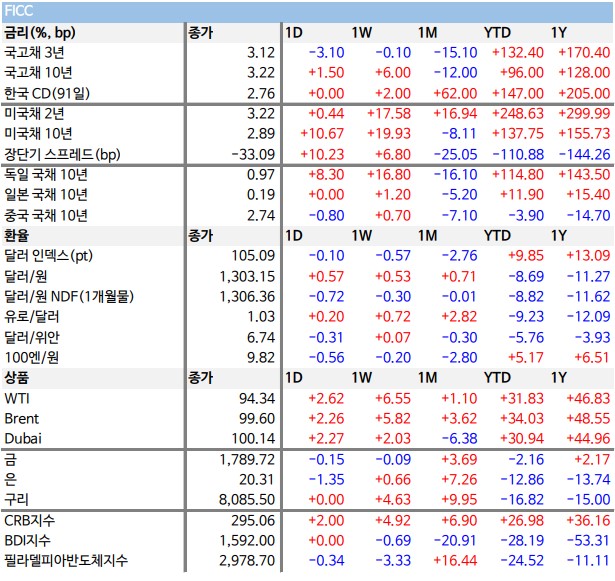Click NDF closing value 1,306.36
Image resolution: width=615 pixels, height=581 pixels.
247,297
